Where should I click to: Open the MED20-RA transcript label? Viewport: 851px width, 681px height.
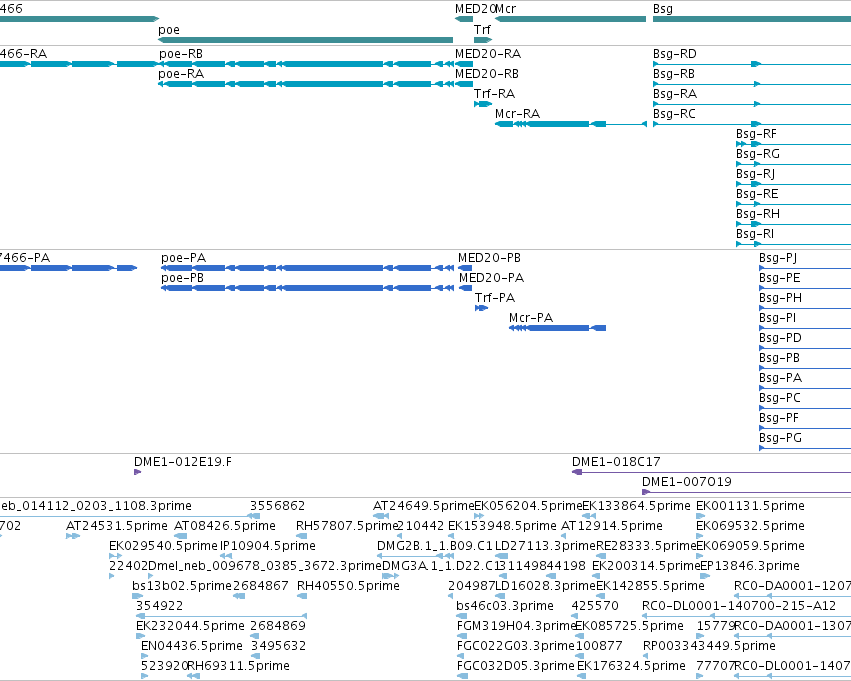coord(488,54)
